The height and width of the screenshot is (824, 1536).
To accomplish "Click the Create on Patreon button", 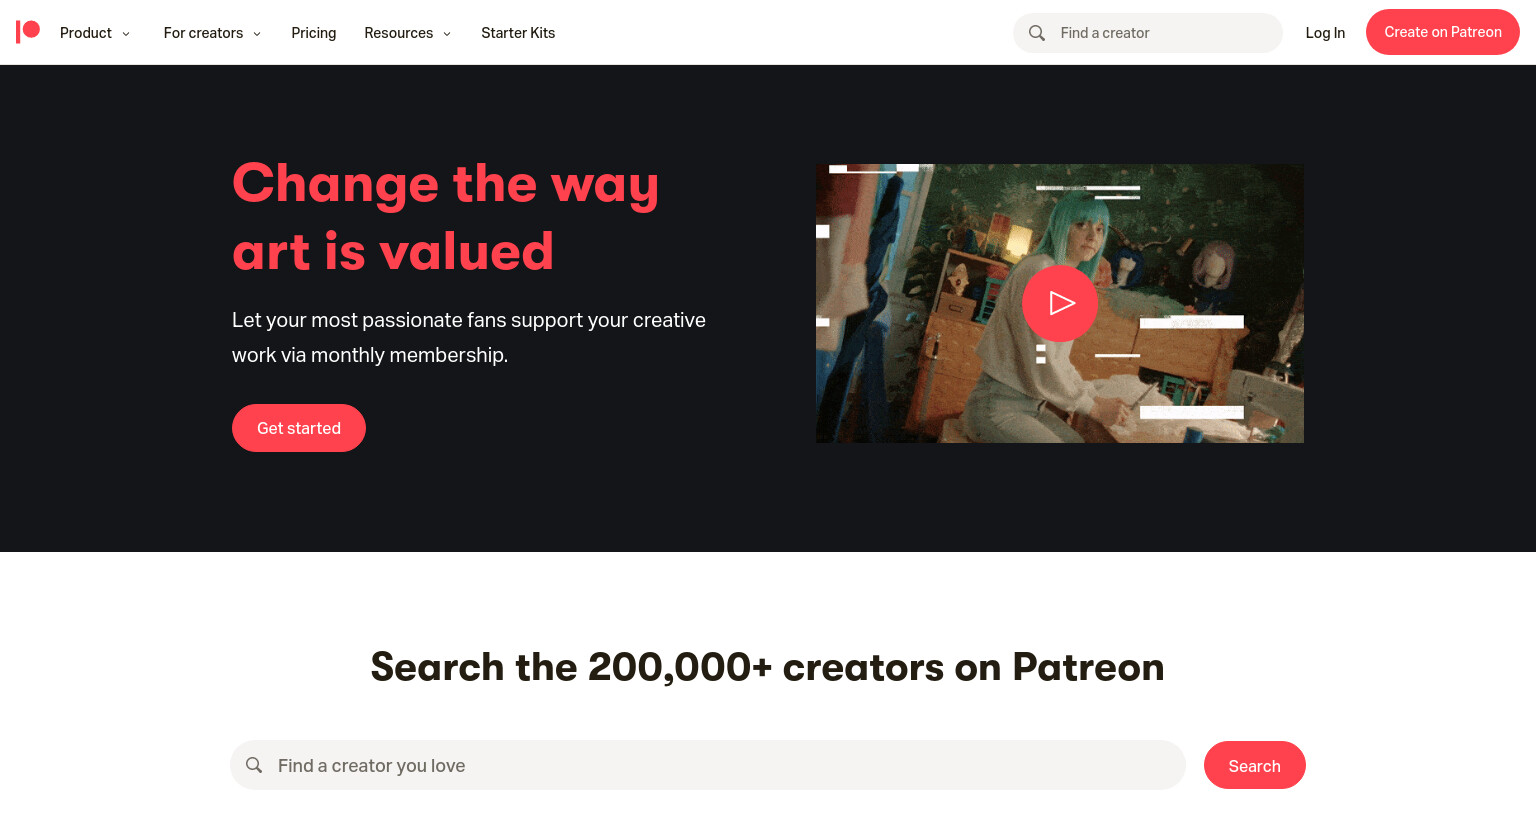I will pos(1443,32).
